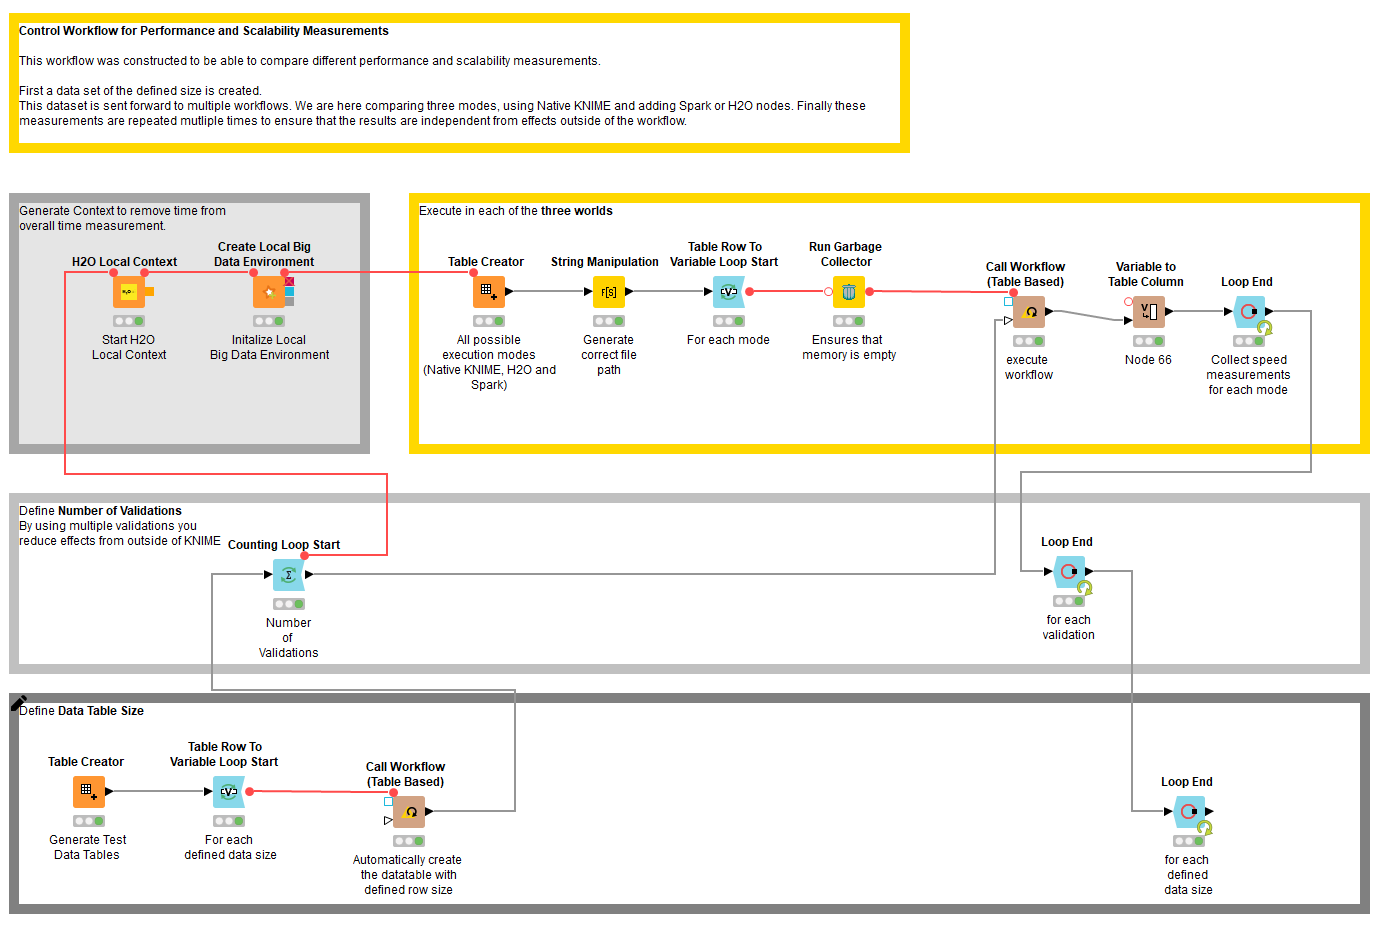The height and width of the screenshot is (929, 1383).
Task: Click the 'Variable to Table Column' node name
Action: click(x=1146, y=274)
